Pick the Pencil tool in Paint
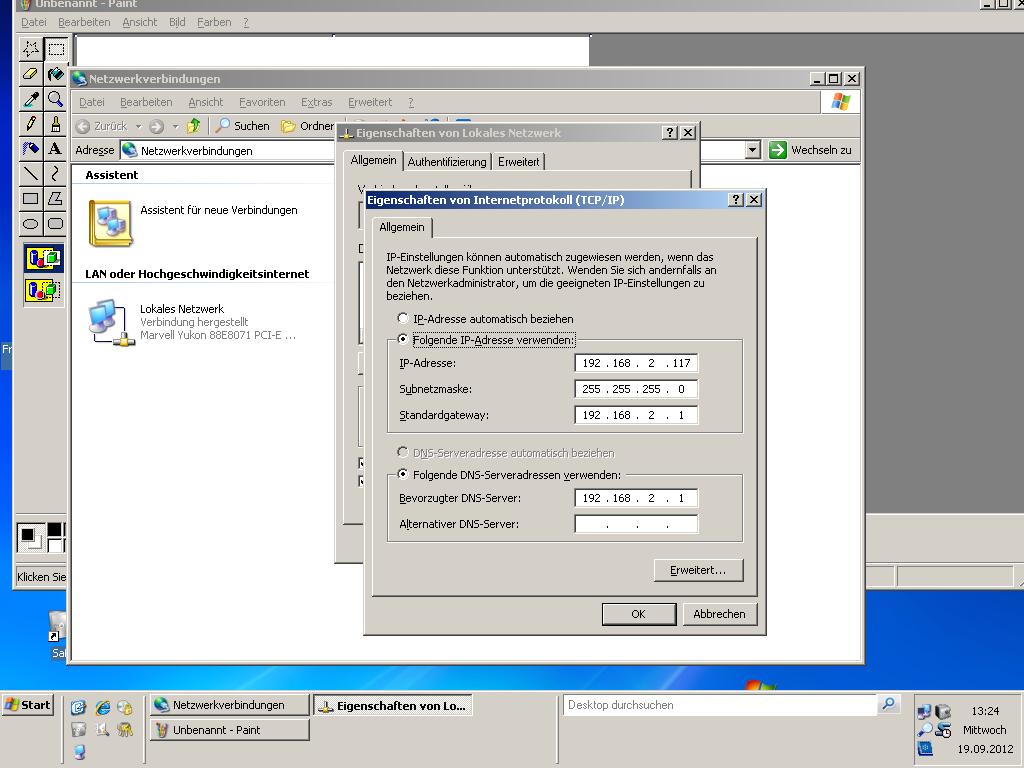 pyautogui.click(x=30, y=124)
